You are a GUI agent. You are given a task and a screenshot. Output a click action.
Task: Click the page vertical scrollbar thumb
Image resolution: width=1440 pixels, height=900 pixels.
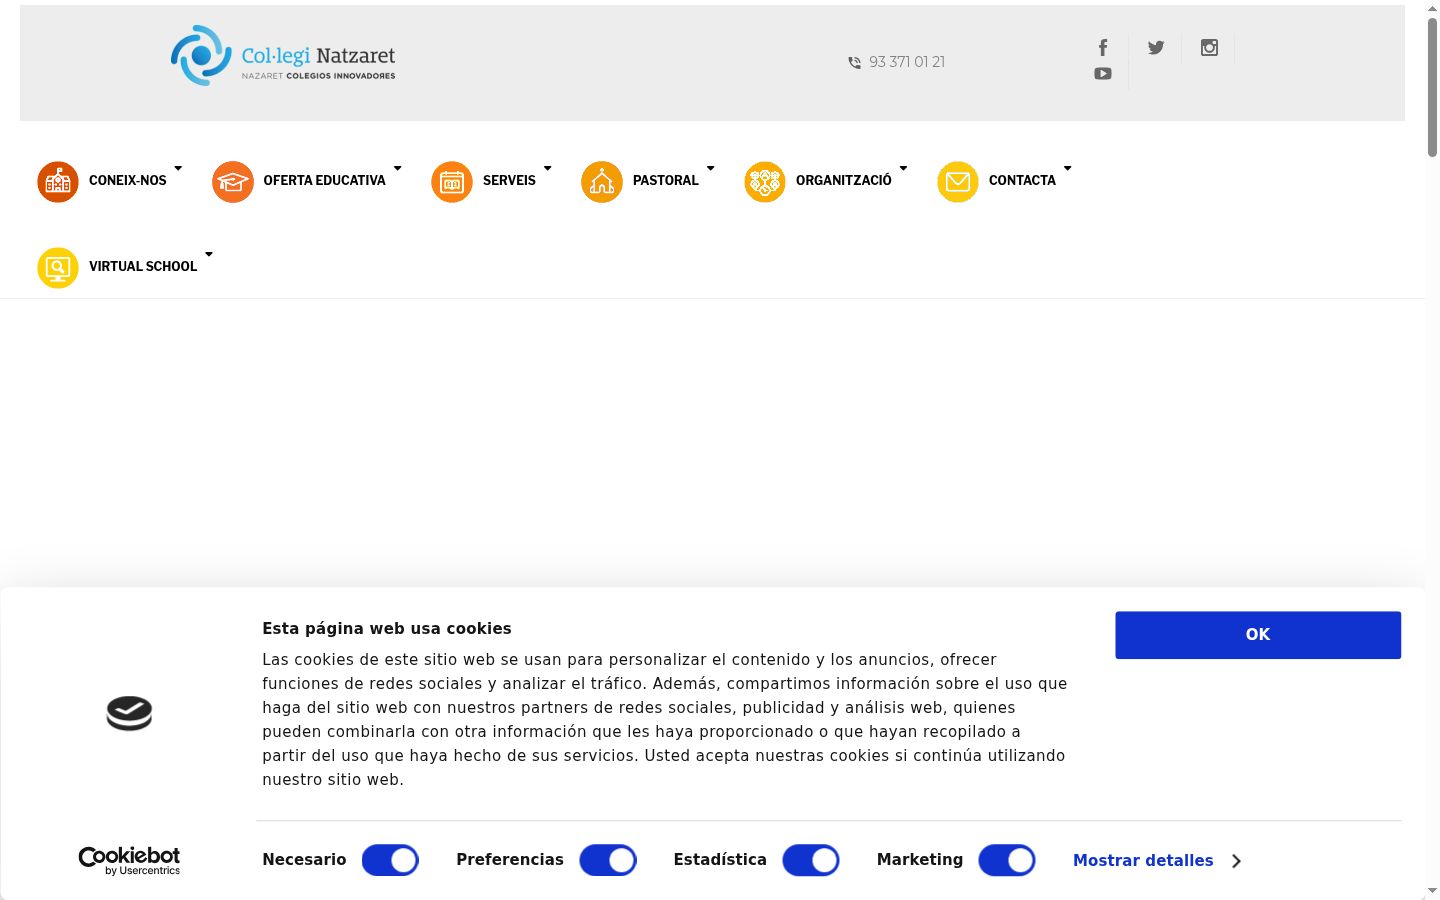coord(1432,87)
